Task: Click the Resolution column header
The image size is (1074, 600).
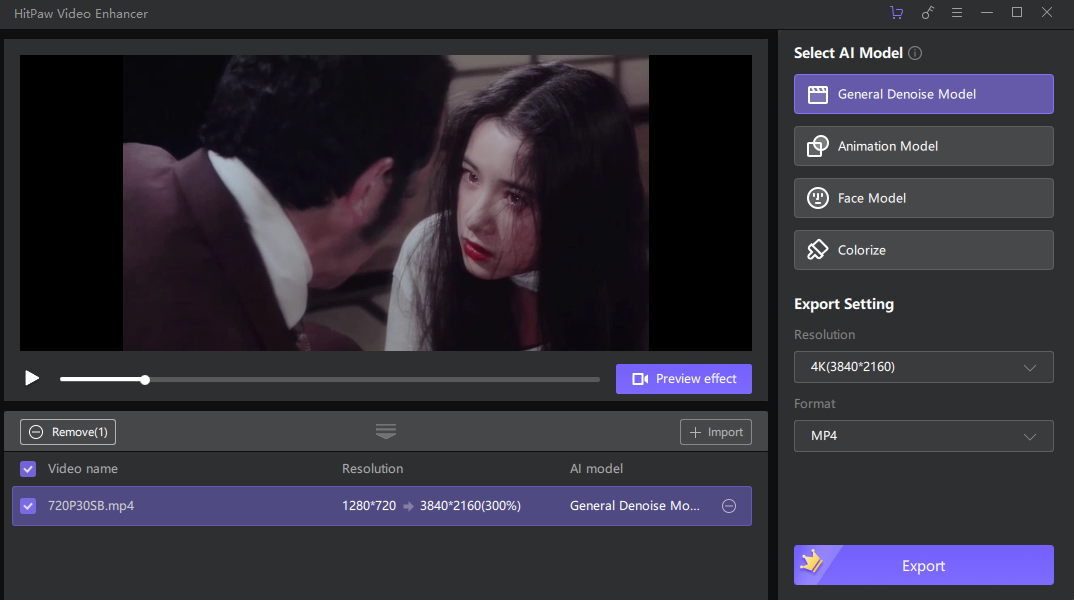Action: [373, 469]
